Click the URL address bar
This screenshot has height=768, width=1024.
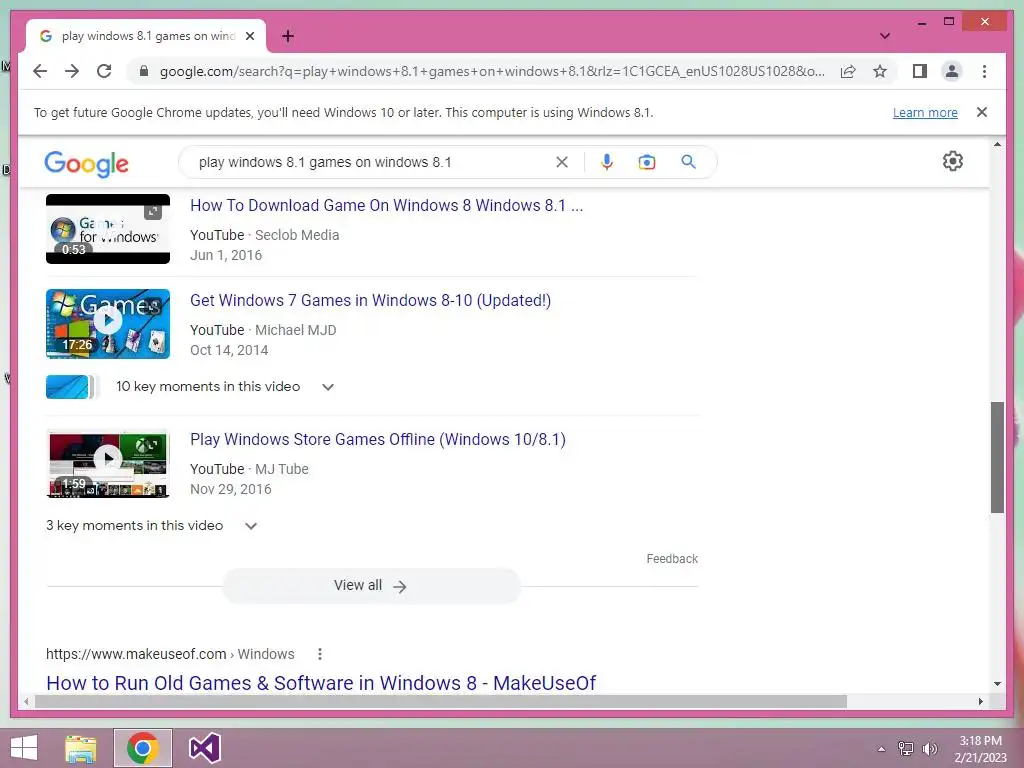tap(492, 71)
